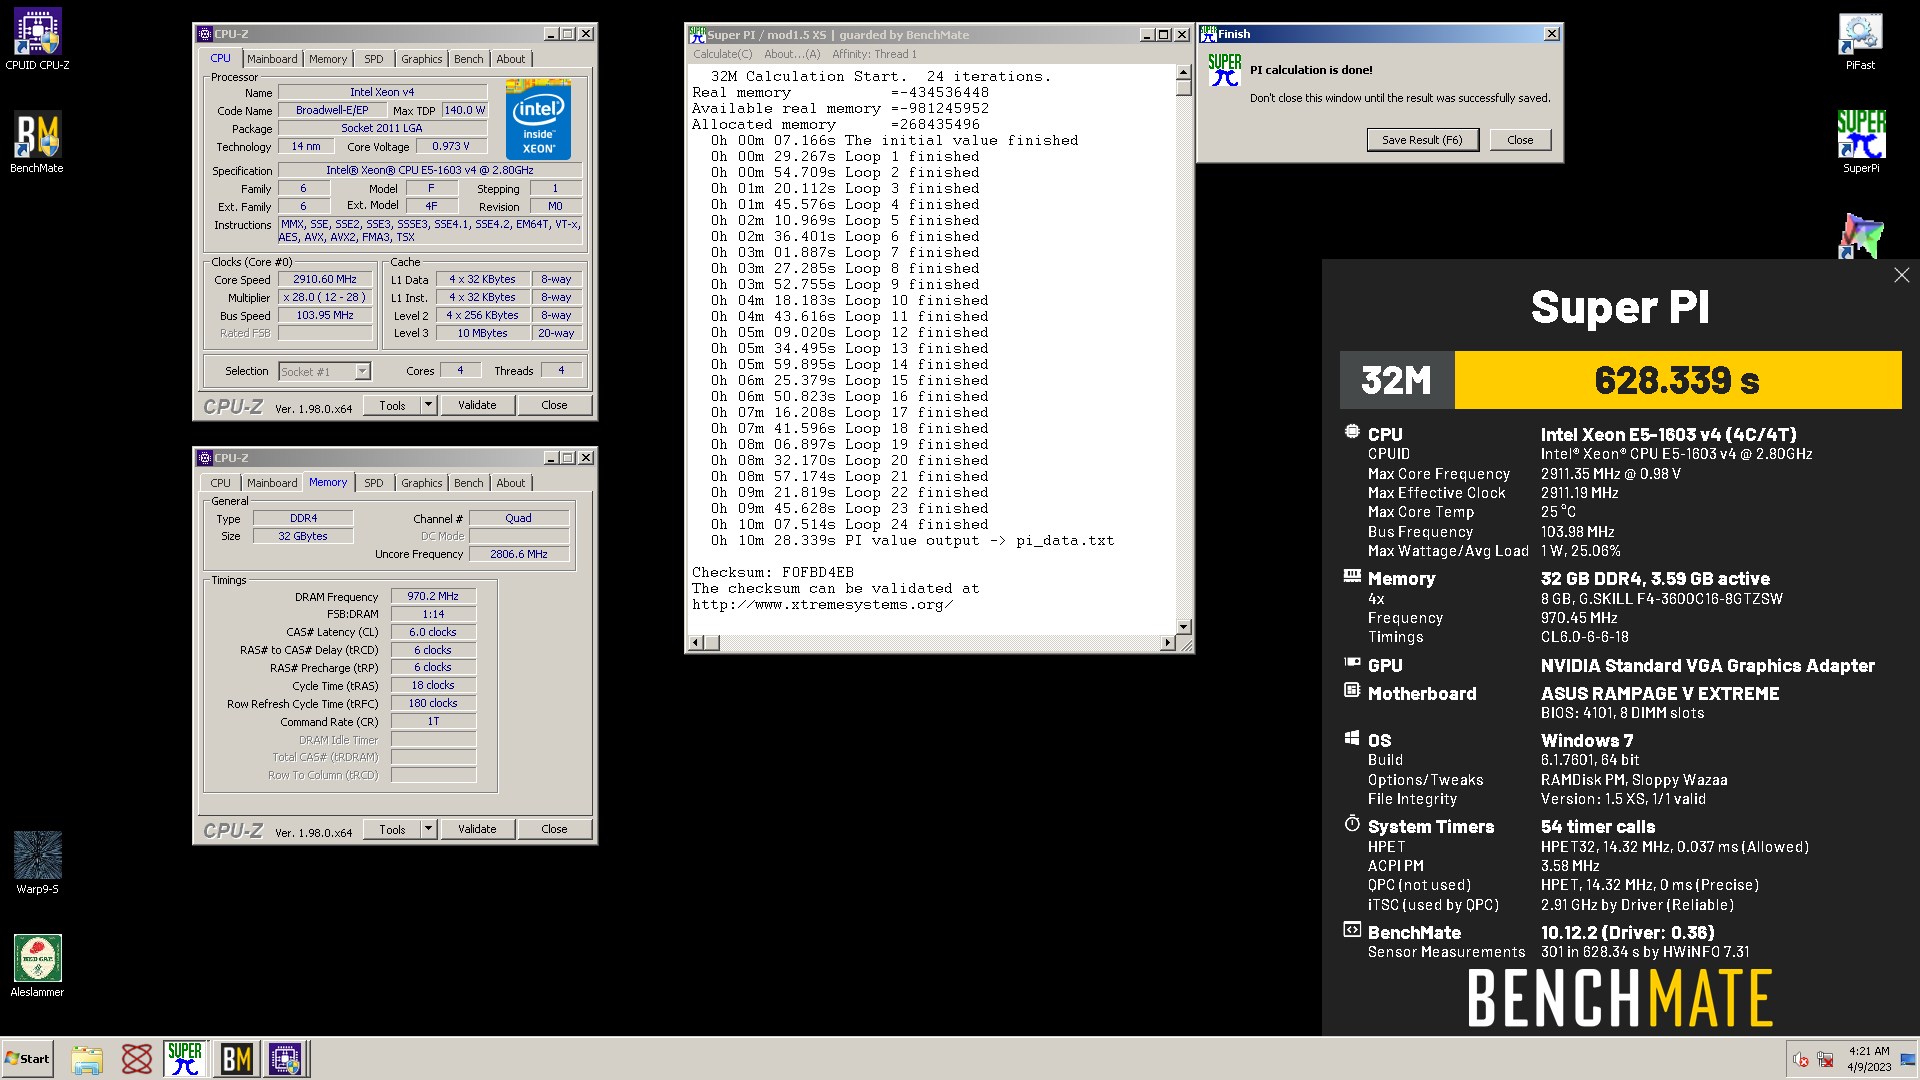Open the CPUID CPU-Z desktop shortcut
The width and height of the screenshot is (1920, 1080).
(x=37, y=40)
